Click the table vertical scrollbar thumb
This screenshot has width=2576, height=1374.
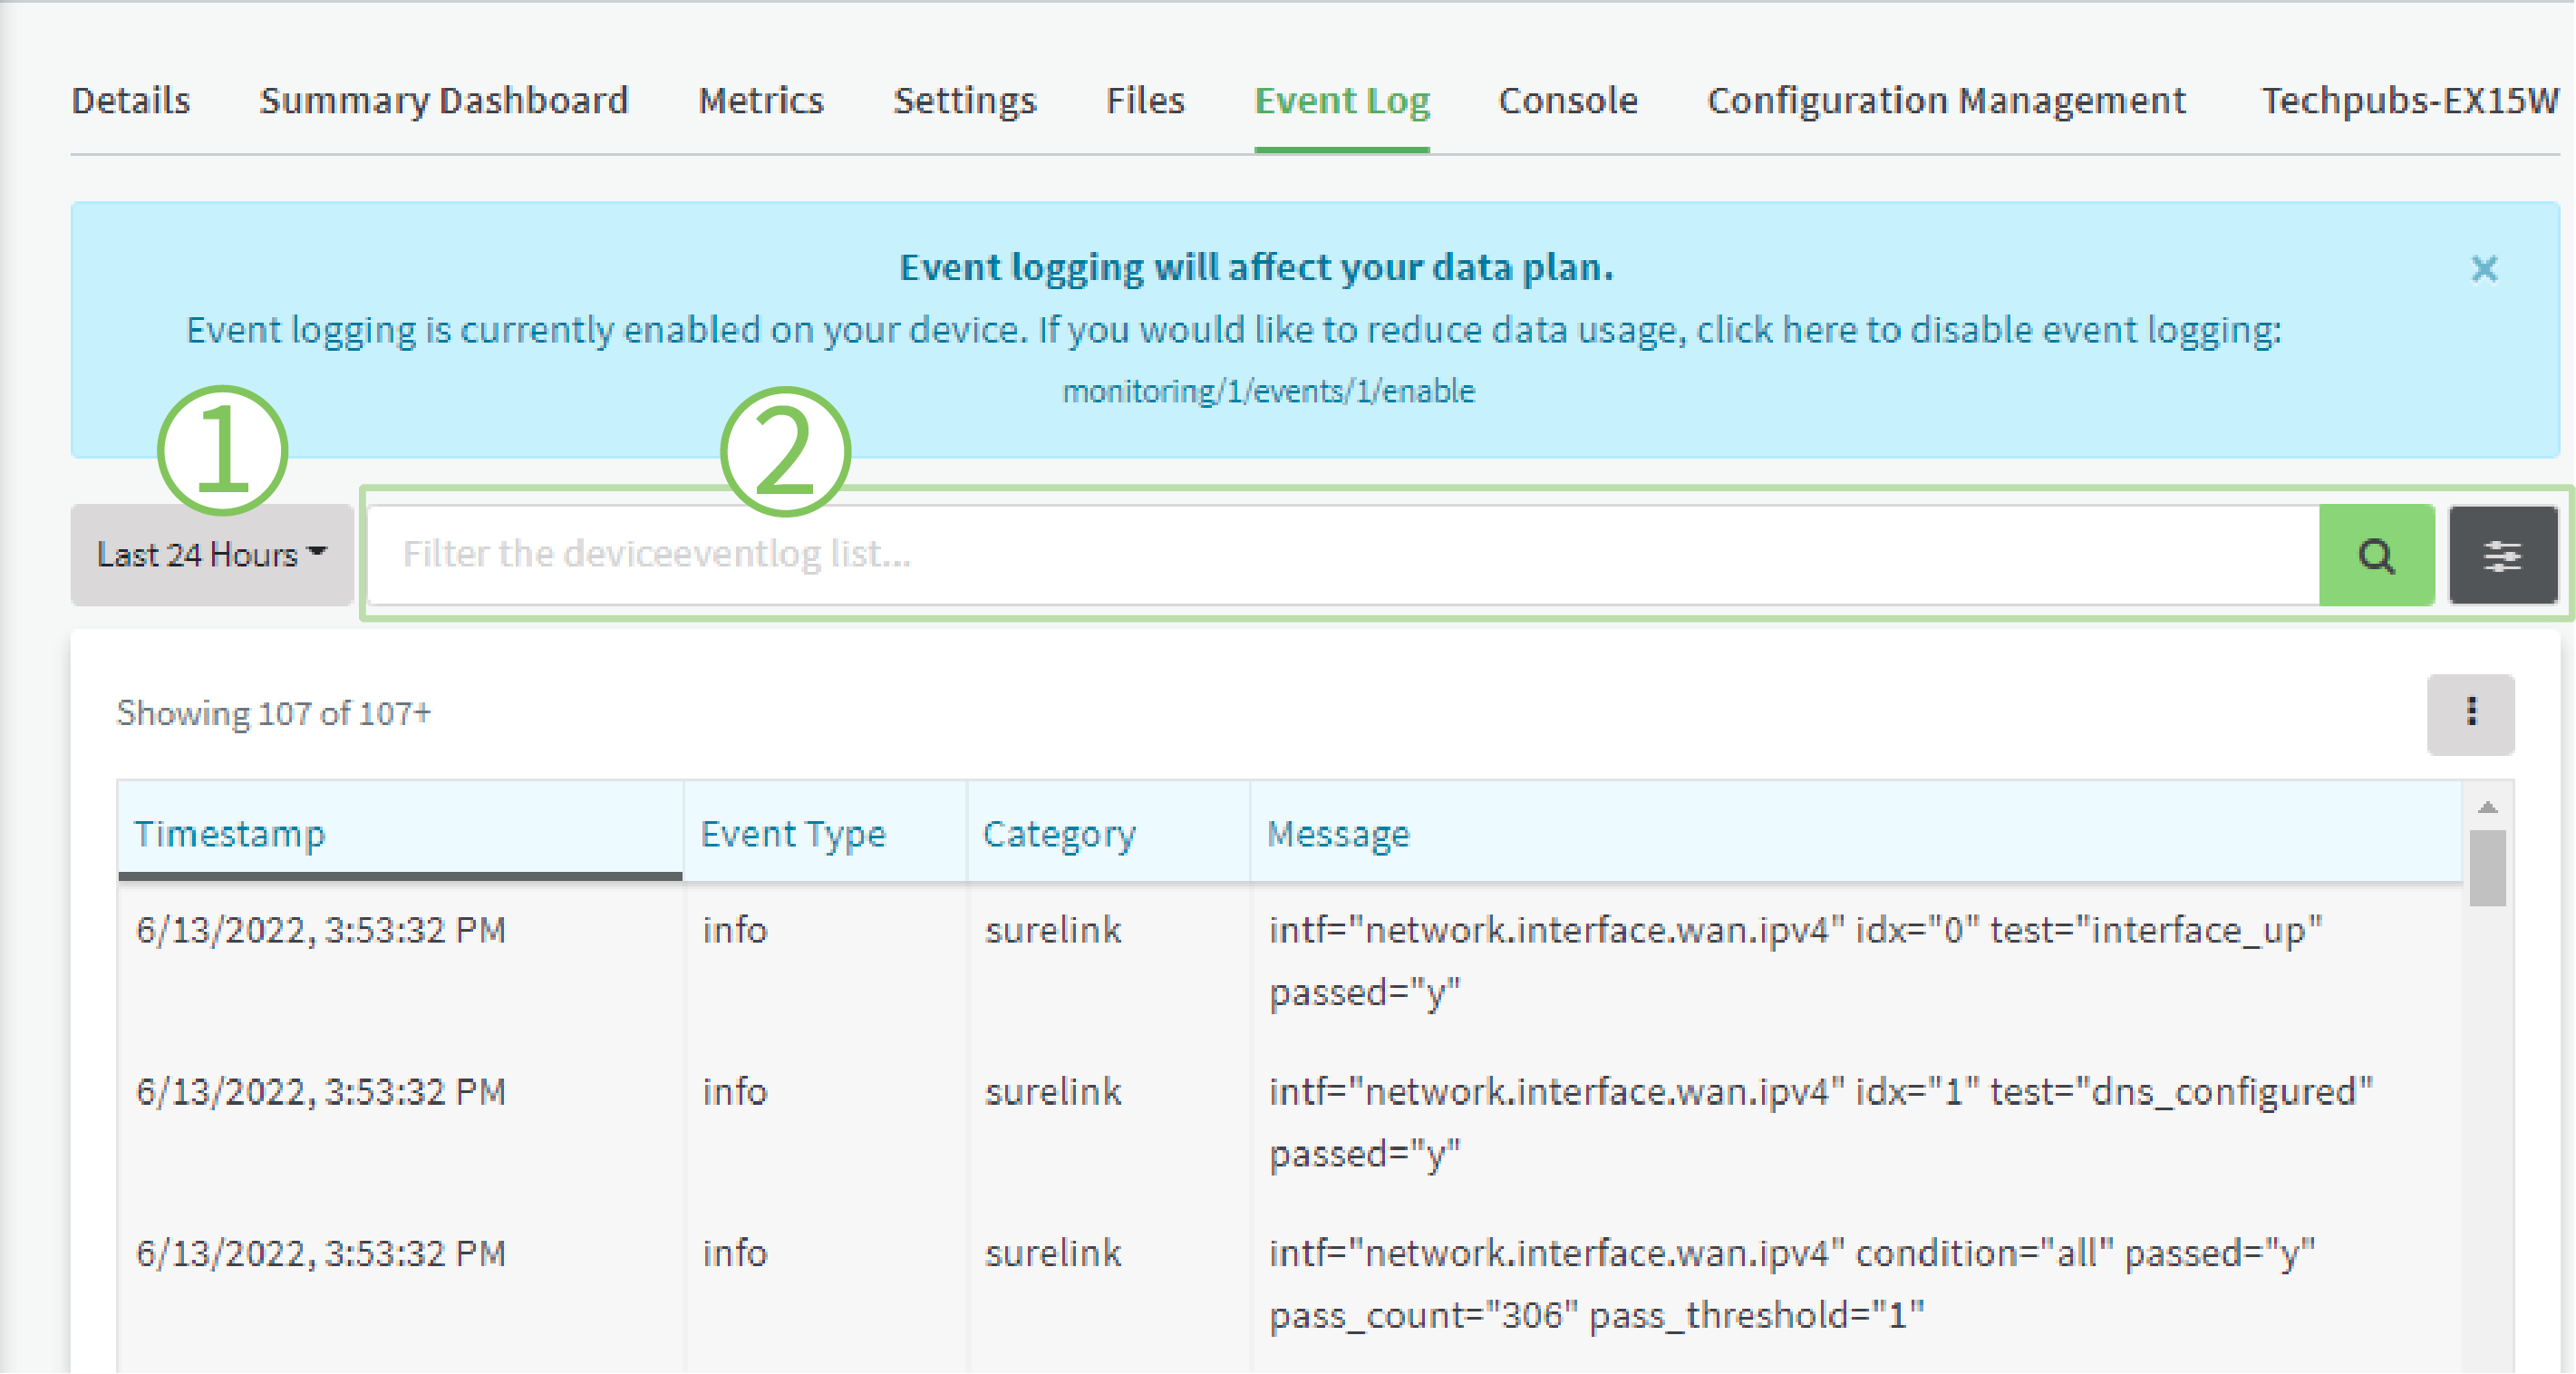click(x=2488, y=868)
